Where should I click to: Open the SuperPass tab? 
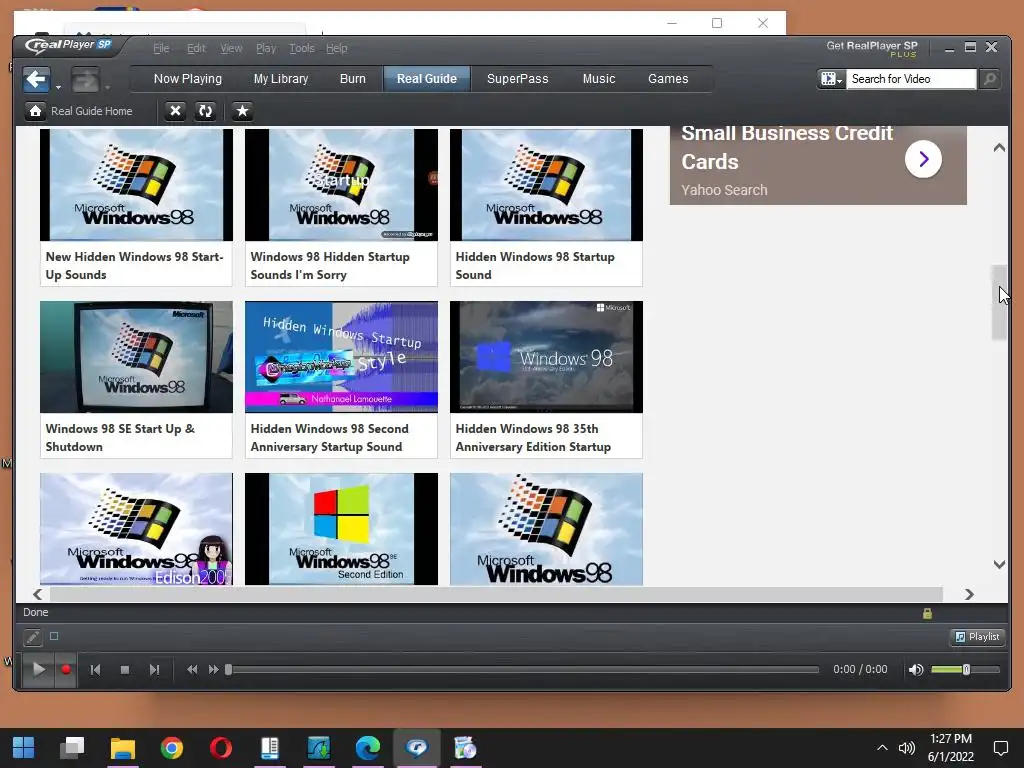pos(518,78)
